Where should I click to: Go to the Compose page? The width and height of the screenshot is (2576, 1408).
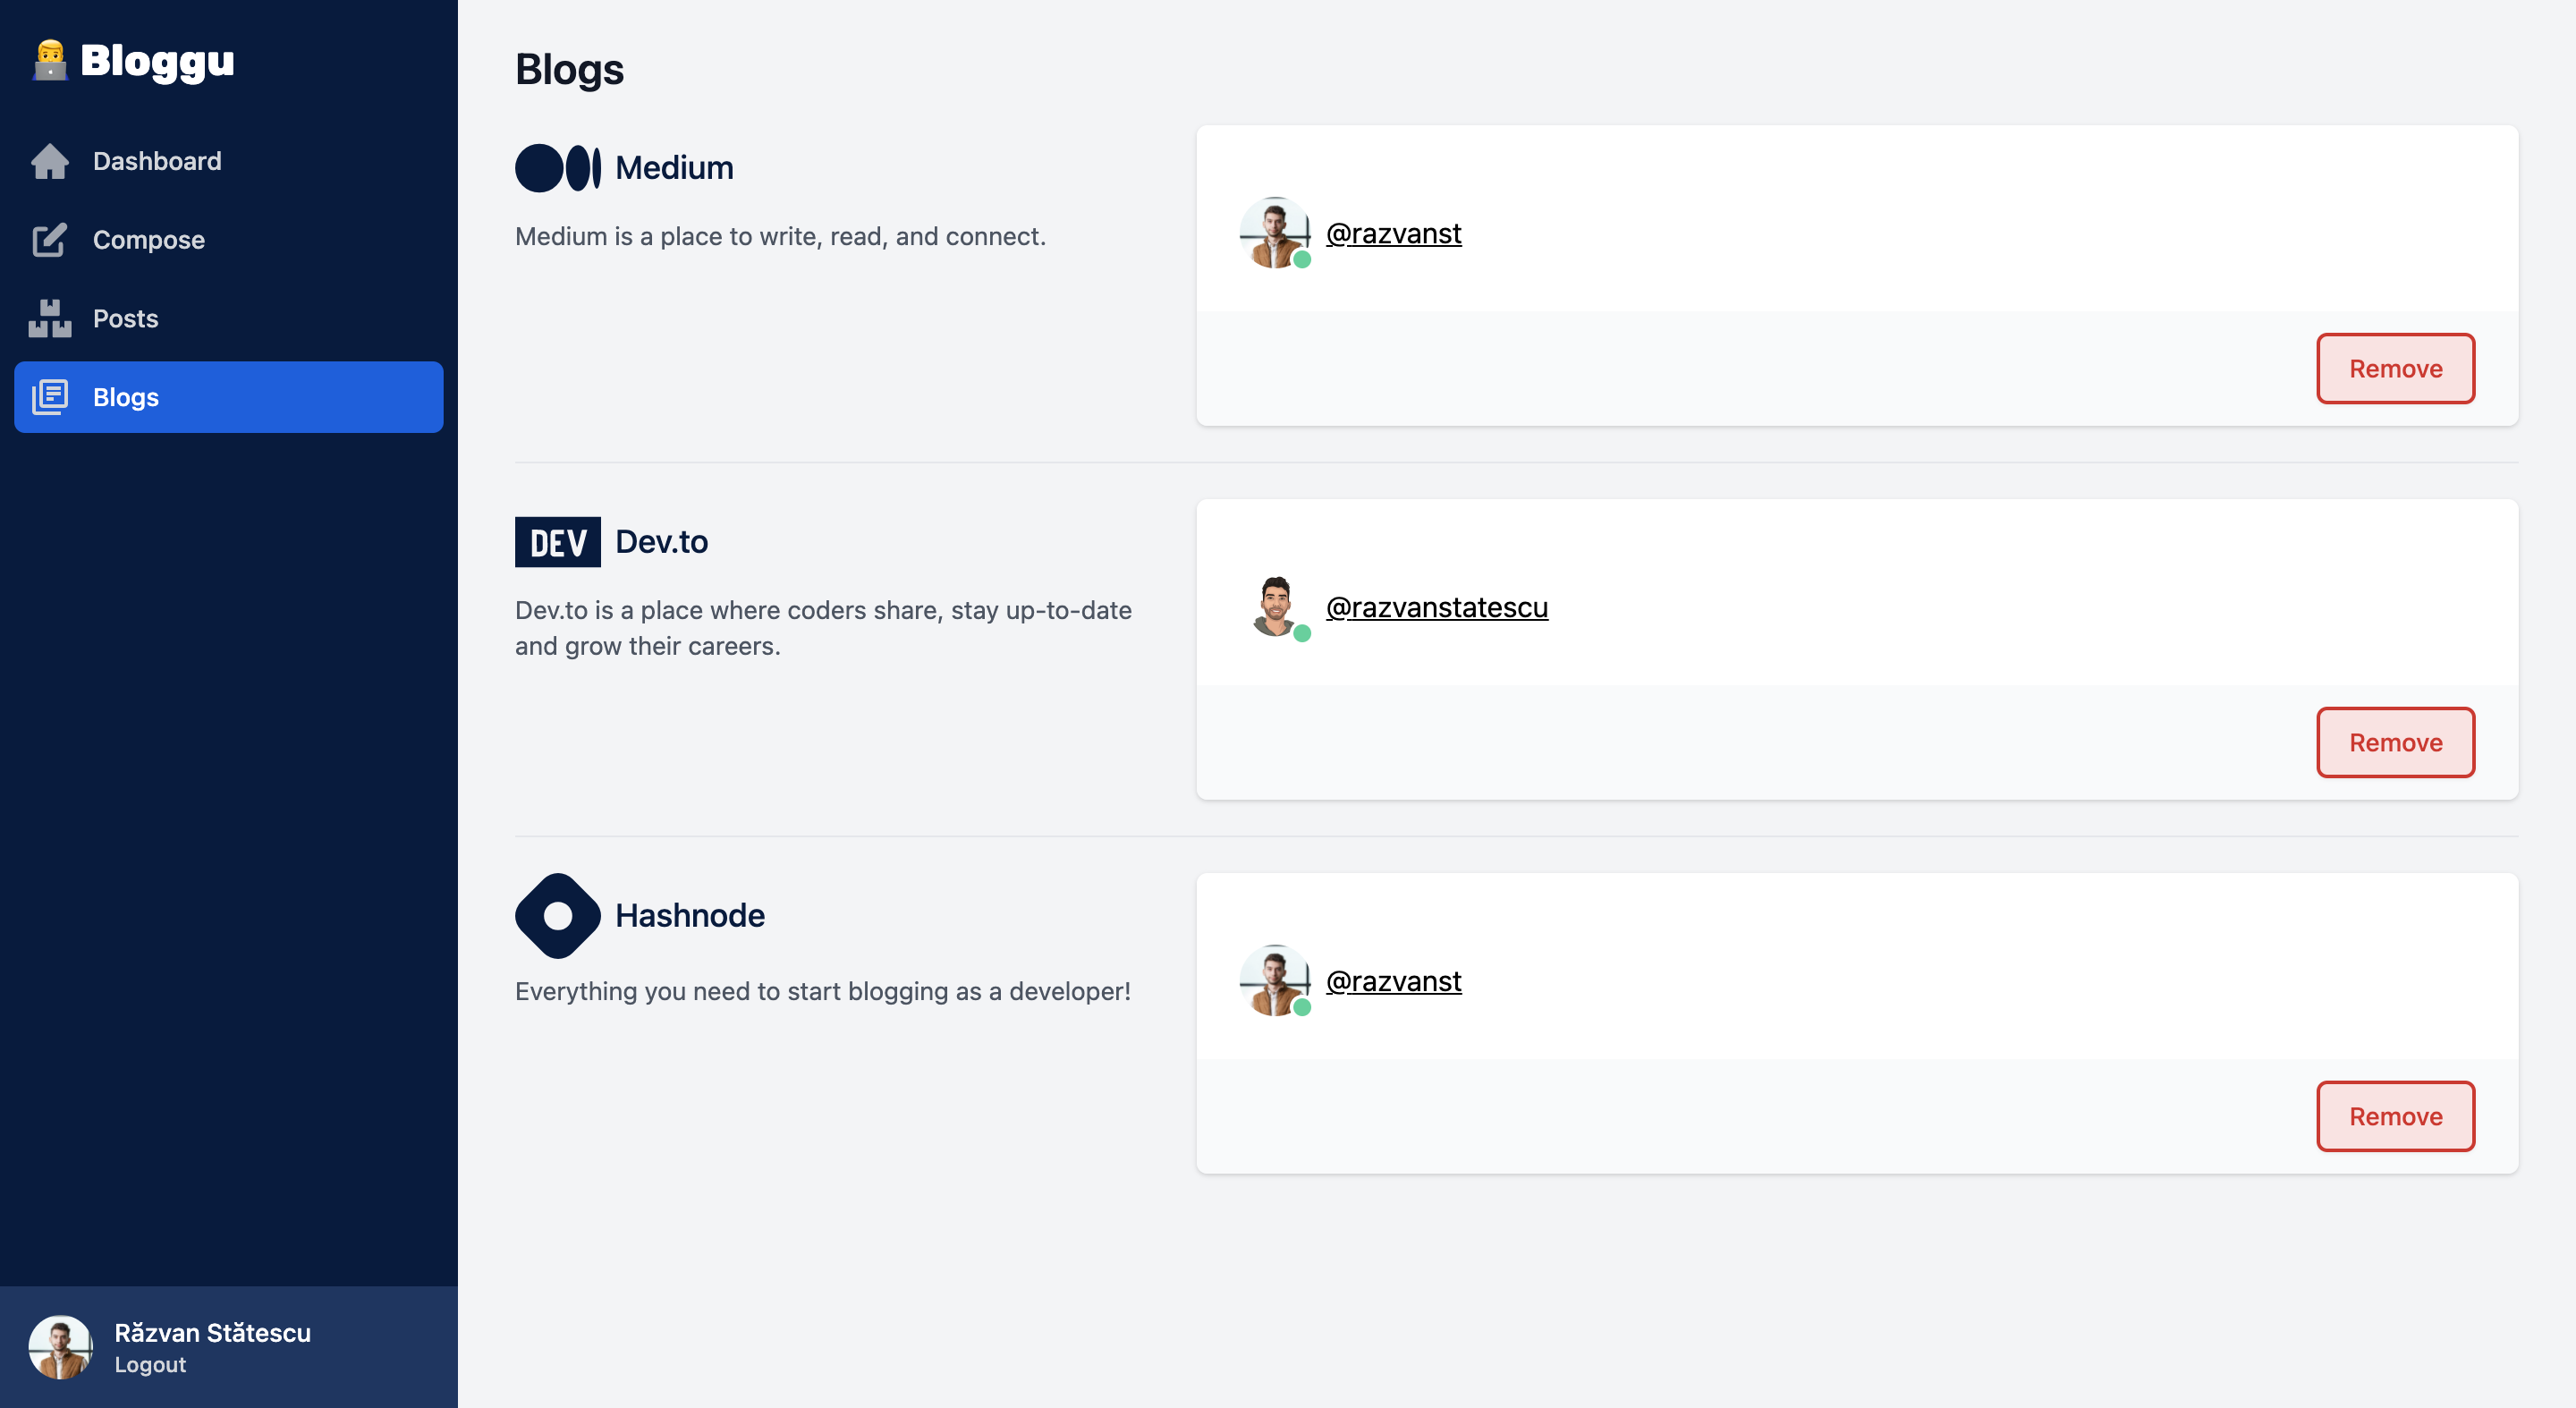149,240
